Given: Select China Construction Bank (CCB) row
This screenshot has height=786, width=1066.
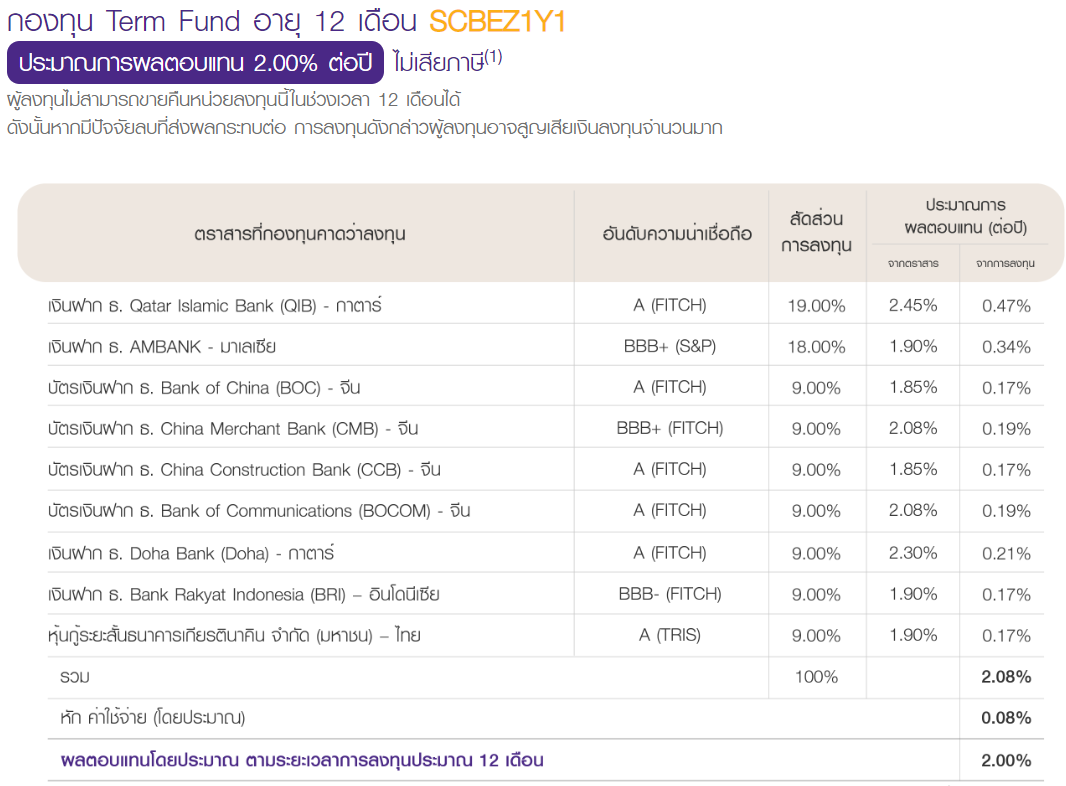Looking at the screenshot, I should [545, 469].
